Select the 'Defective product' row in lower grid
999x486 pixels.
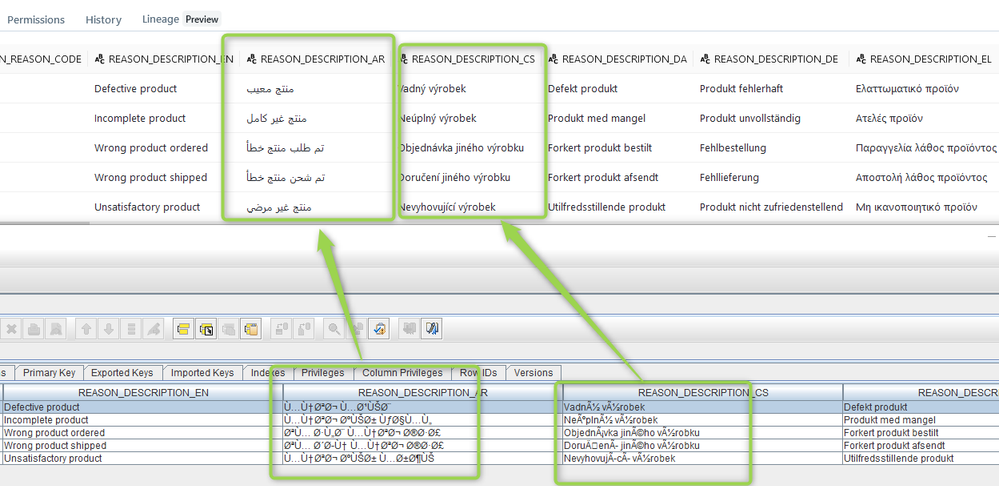[142, 408]
